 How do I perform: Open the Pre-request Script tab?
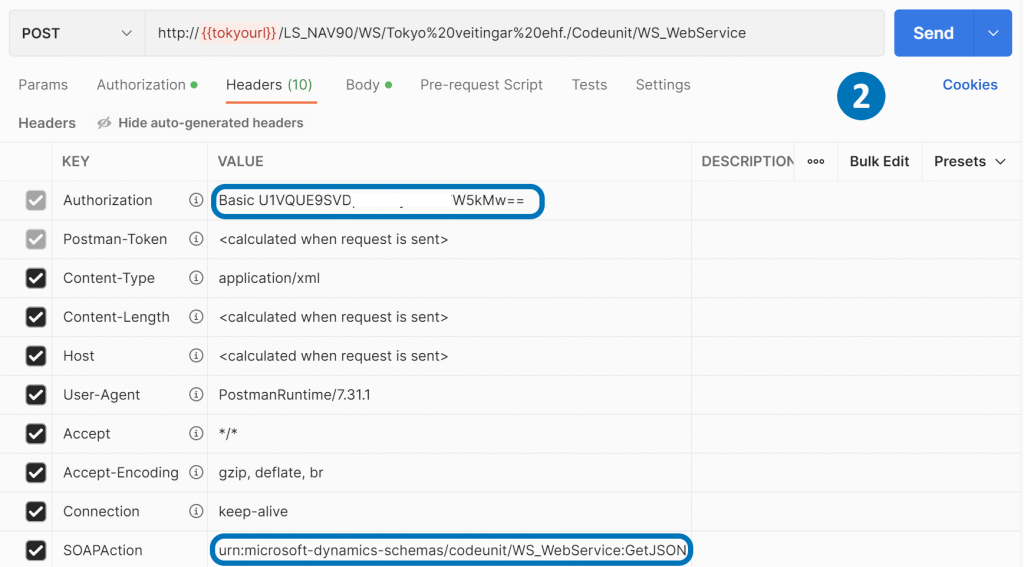(x=481, y=85)
